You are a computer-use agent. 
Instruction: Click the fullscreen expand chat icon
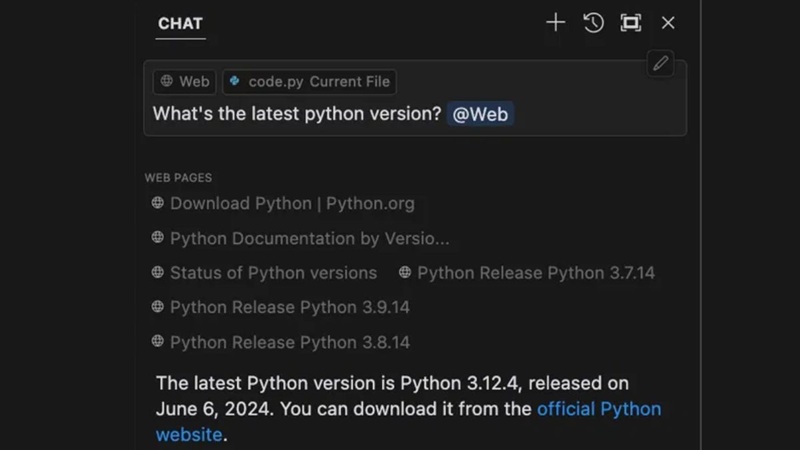pos(630,23)
